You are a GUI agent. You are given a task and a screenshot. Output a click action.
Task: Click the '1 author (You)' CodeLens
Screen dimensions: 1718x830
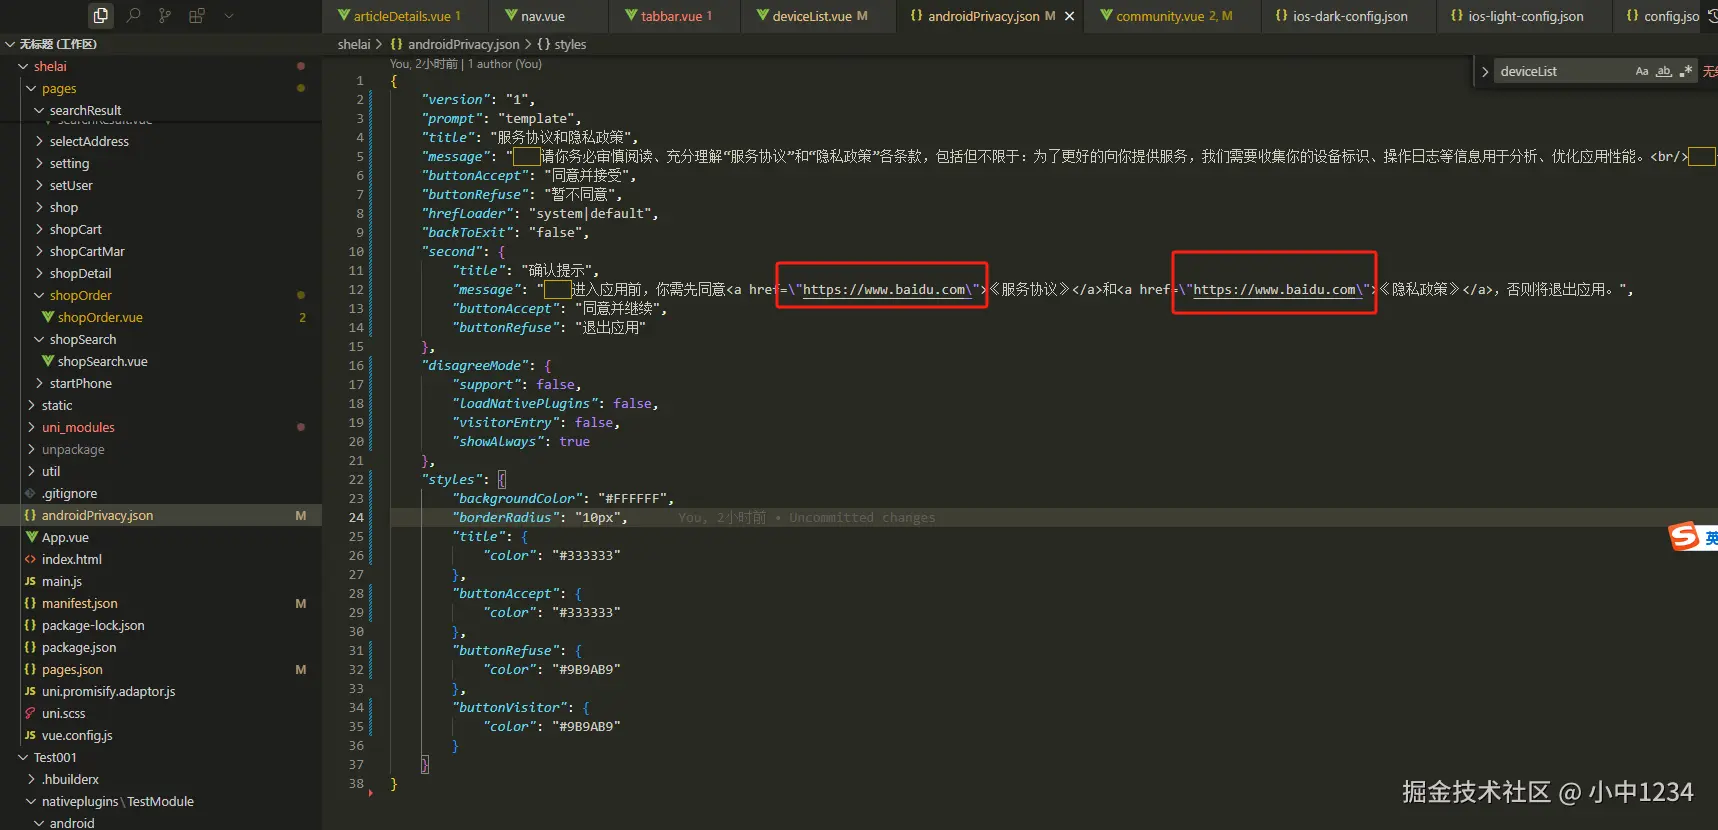[505, 64]
